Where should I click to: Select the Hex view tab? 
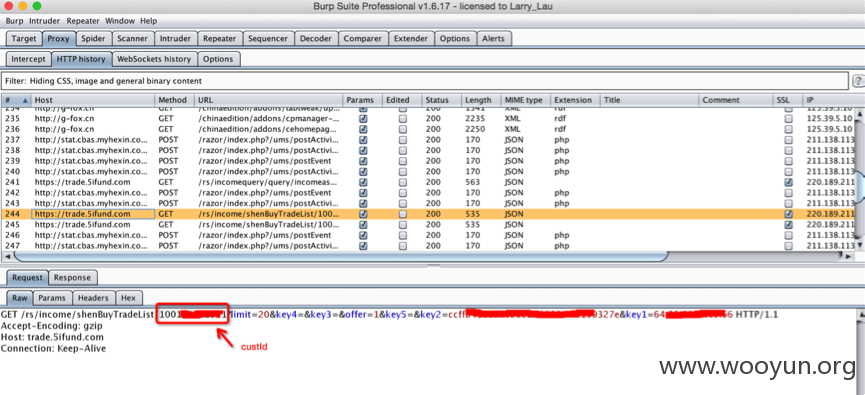(x=129, y=298)
